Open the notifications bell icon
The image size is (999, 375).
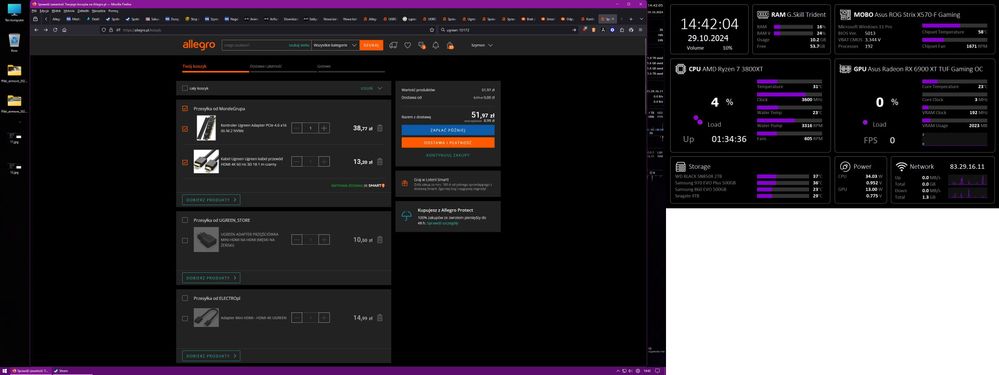[436, 45]
